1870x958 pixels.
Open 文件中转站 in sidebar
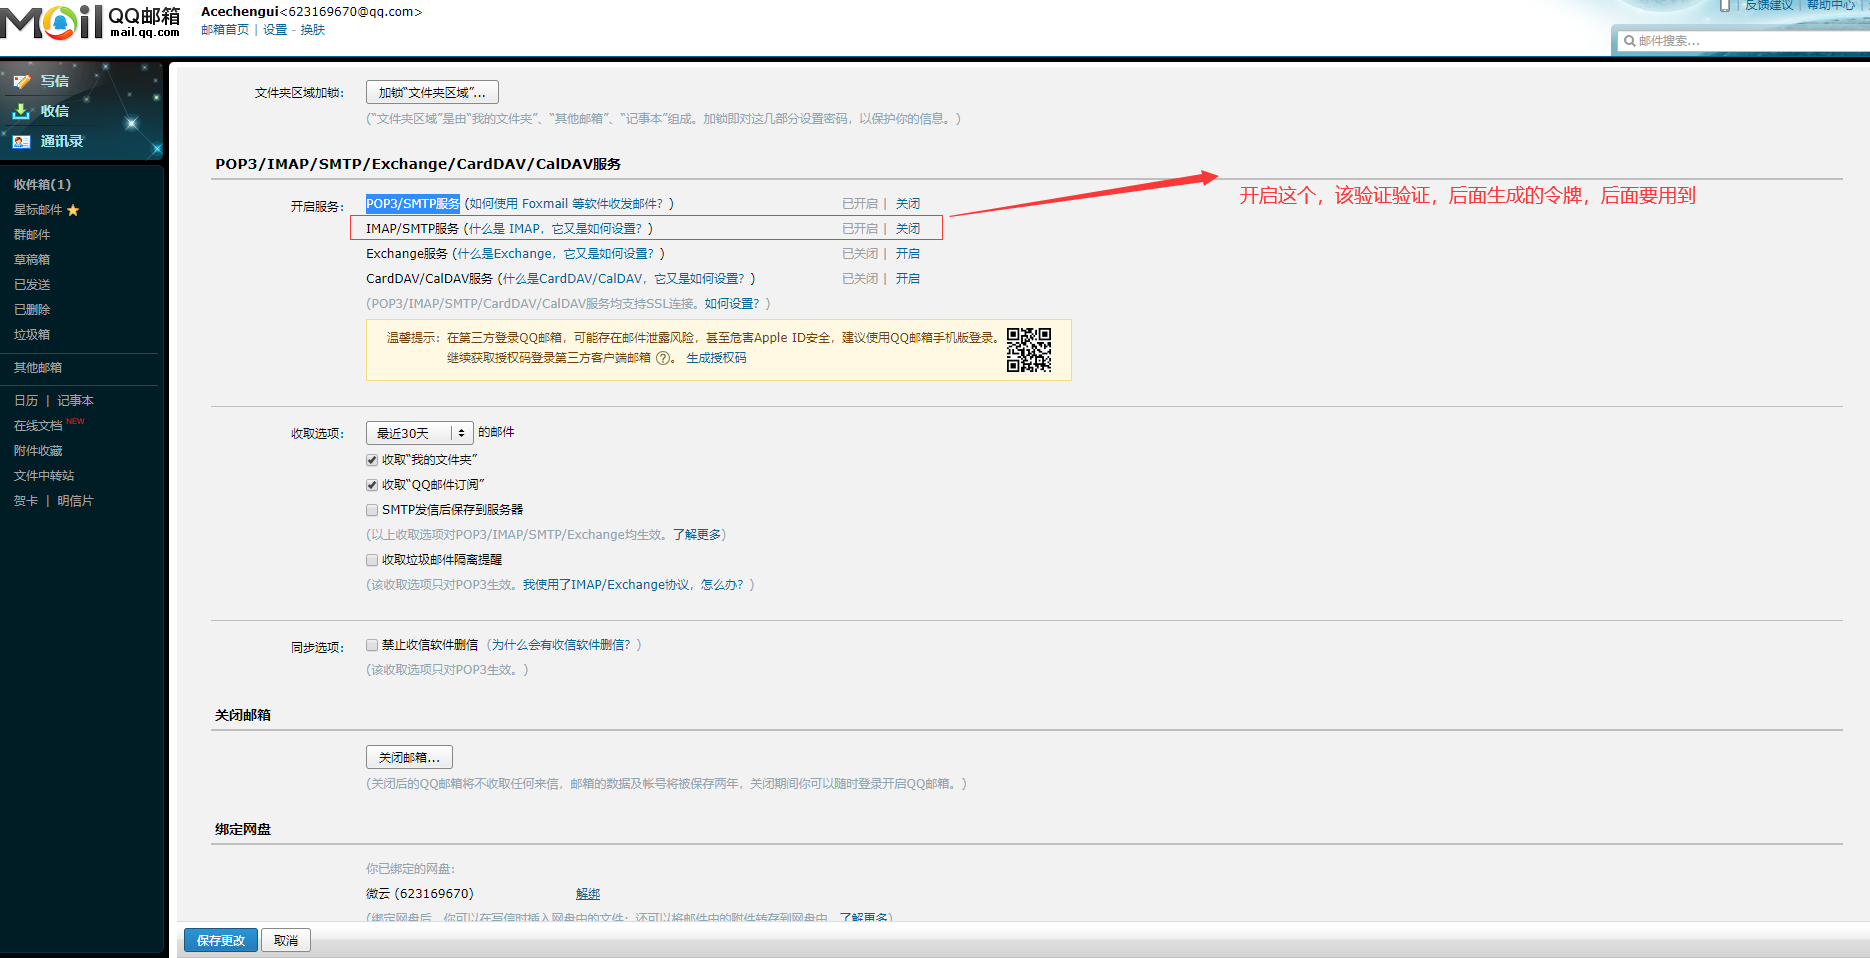pyautogui.click(x=44, y=476)
